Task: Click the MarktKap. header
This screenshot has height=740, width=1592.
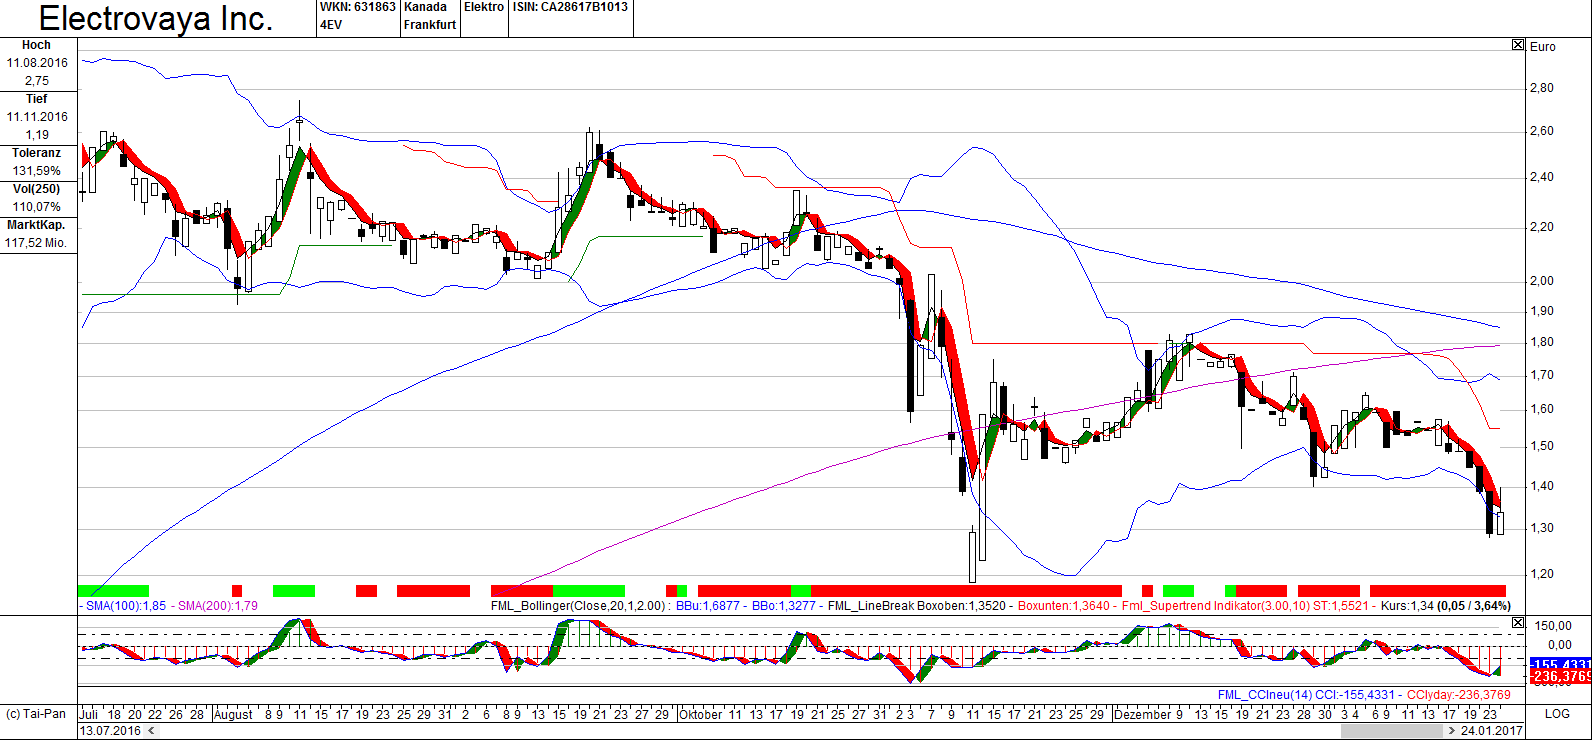Action: coord(37,225)
